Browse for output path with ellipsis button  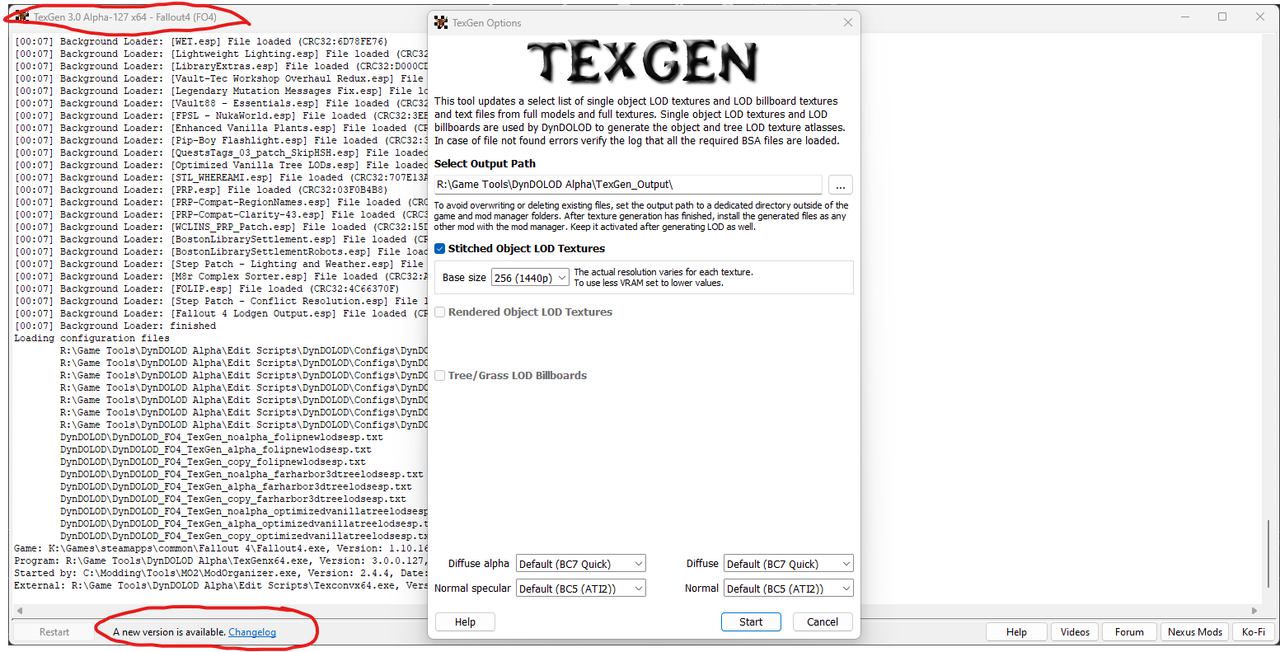coord(841,185)
